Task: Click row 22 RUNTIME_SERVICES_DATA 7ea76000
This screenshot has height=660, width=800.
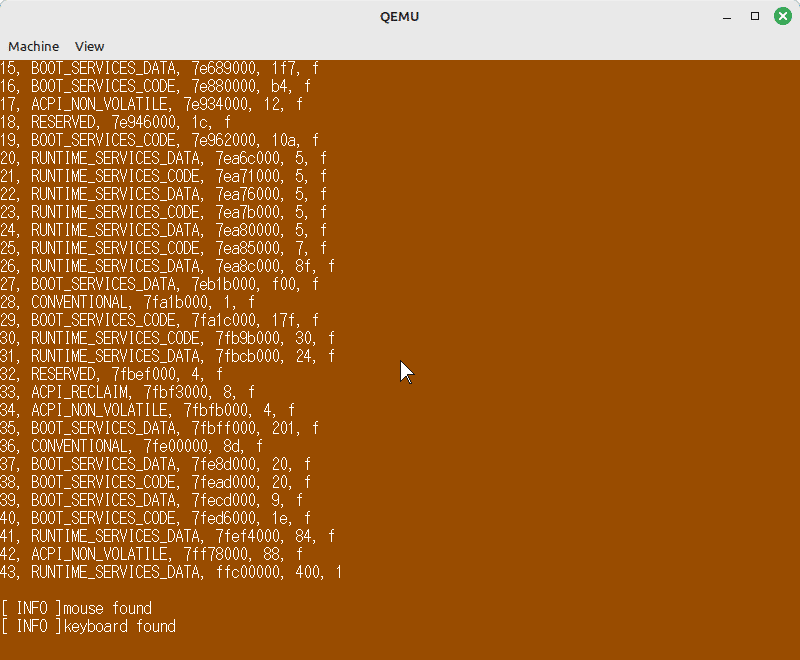Action: (x=163, y=194)
